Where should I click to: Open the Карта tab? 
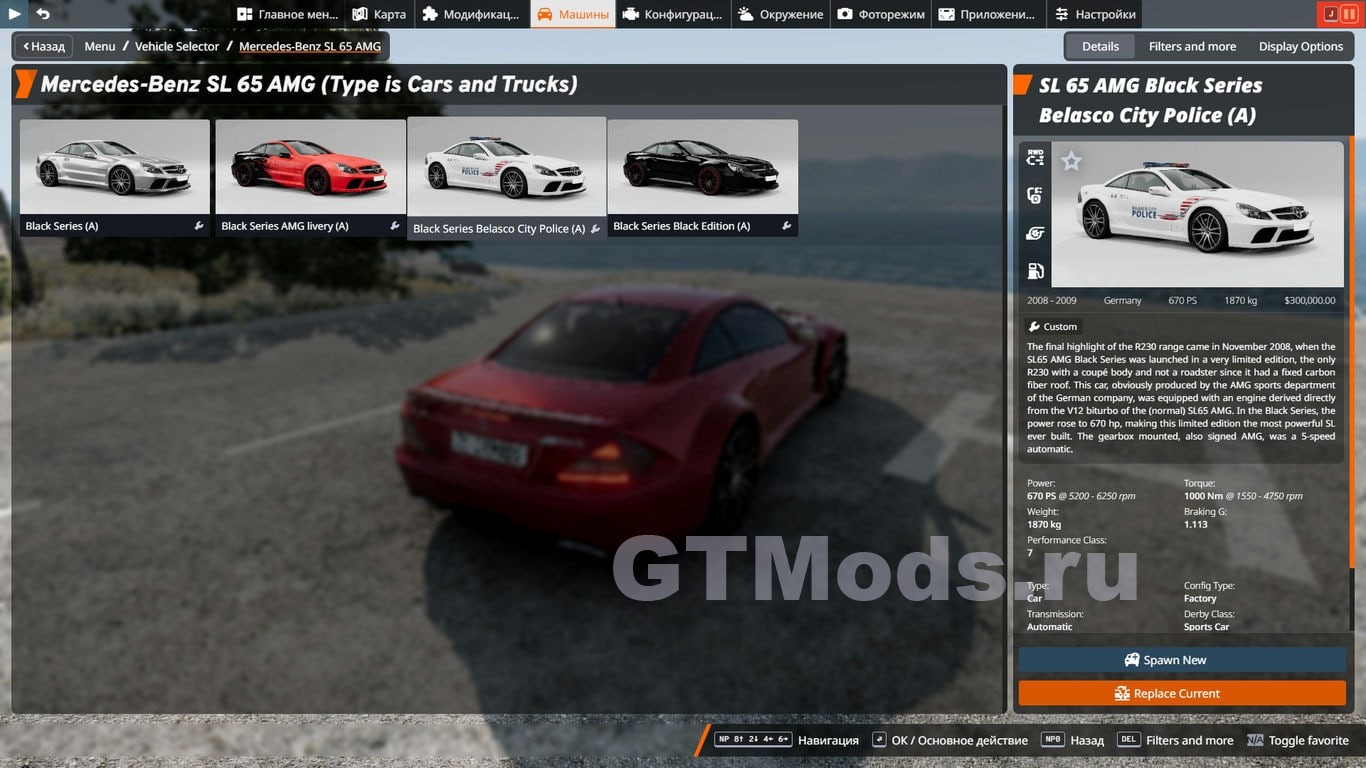(x=379, y=14)
